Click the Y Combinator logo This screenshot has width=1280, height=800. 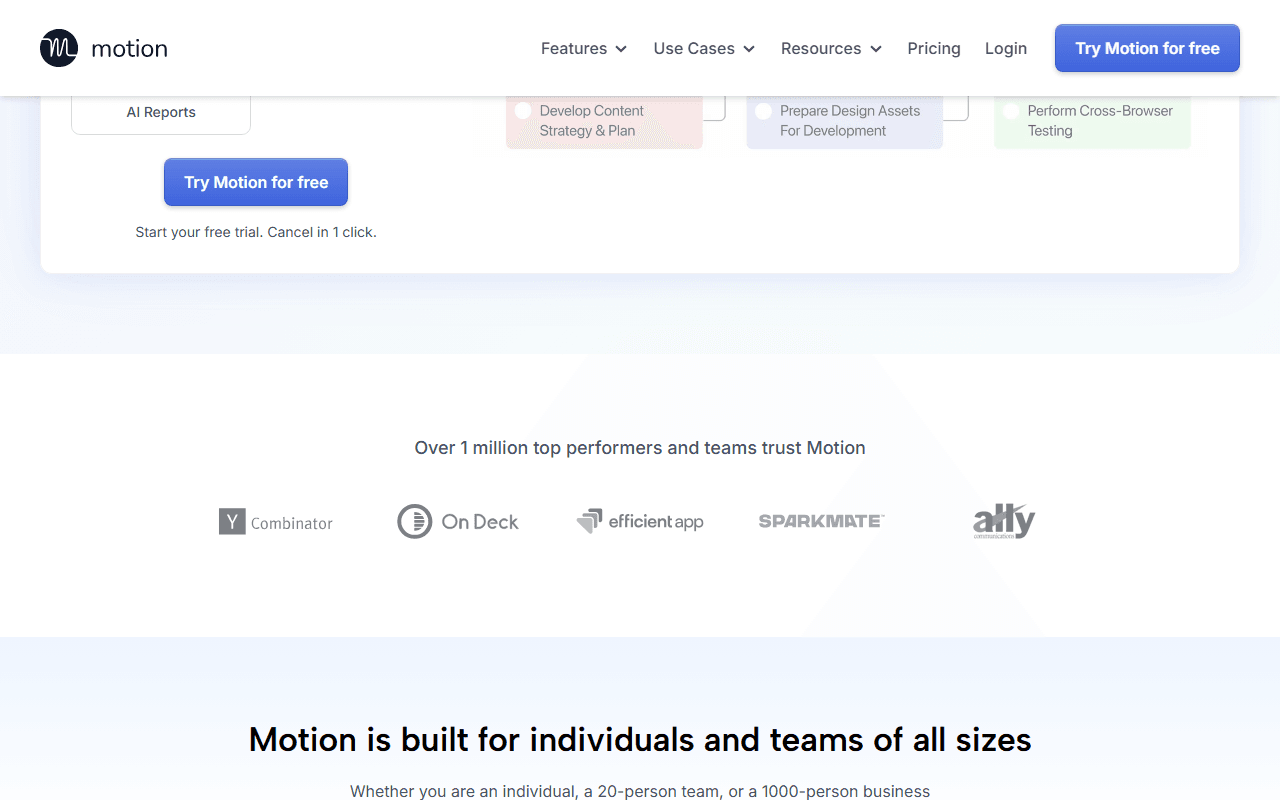pos(276,522)
